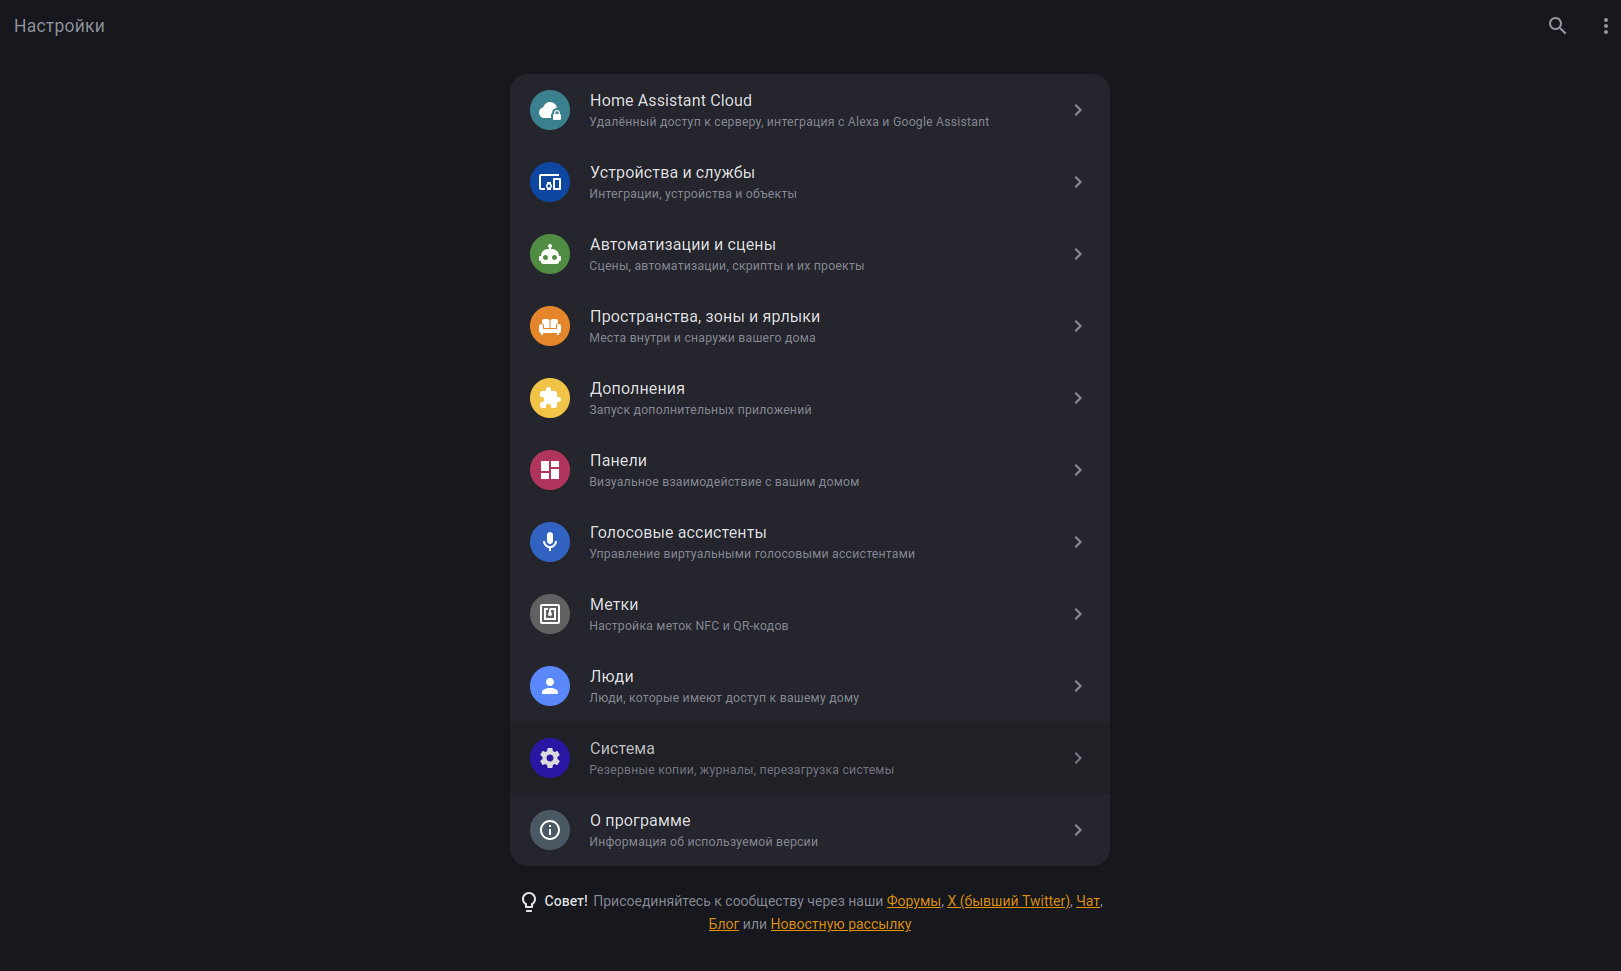
Task: Click the purple gear Система icon
Action: pyautogui.click(x=550, y=758)
